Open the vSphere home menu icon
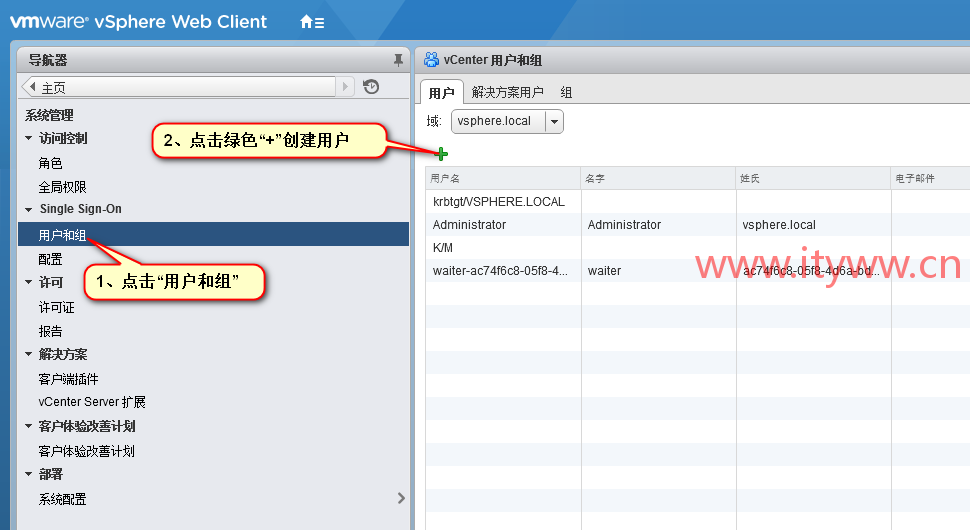Screen dimensions: 970x530 coord(312,22)
